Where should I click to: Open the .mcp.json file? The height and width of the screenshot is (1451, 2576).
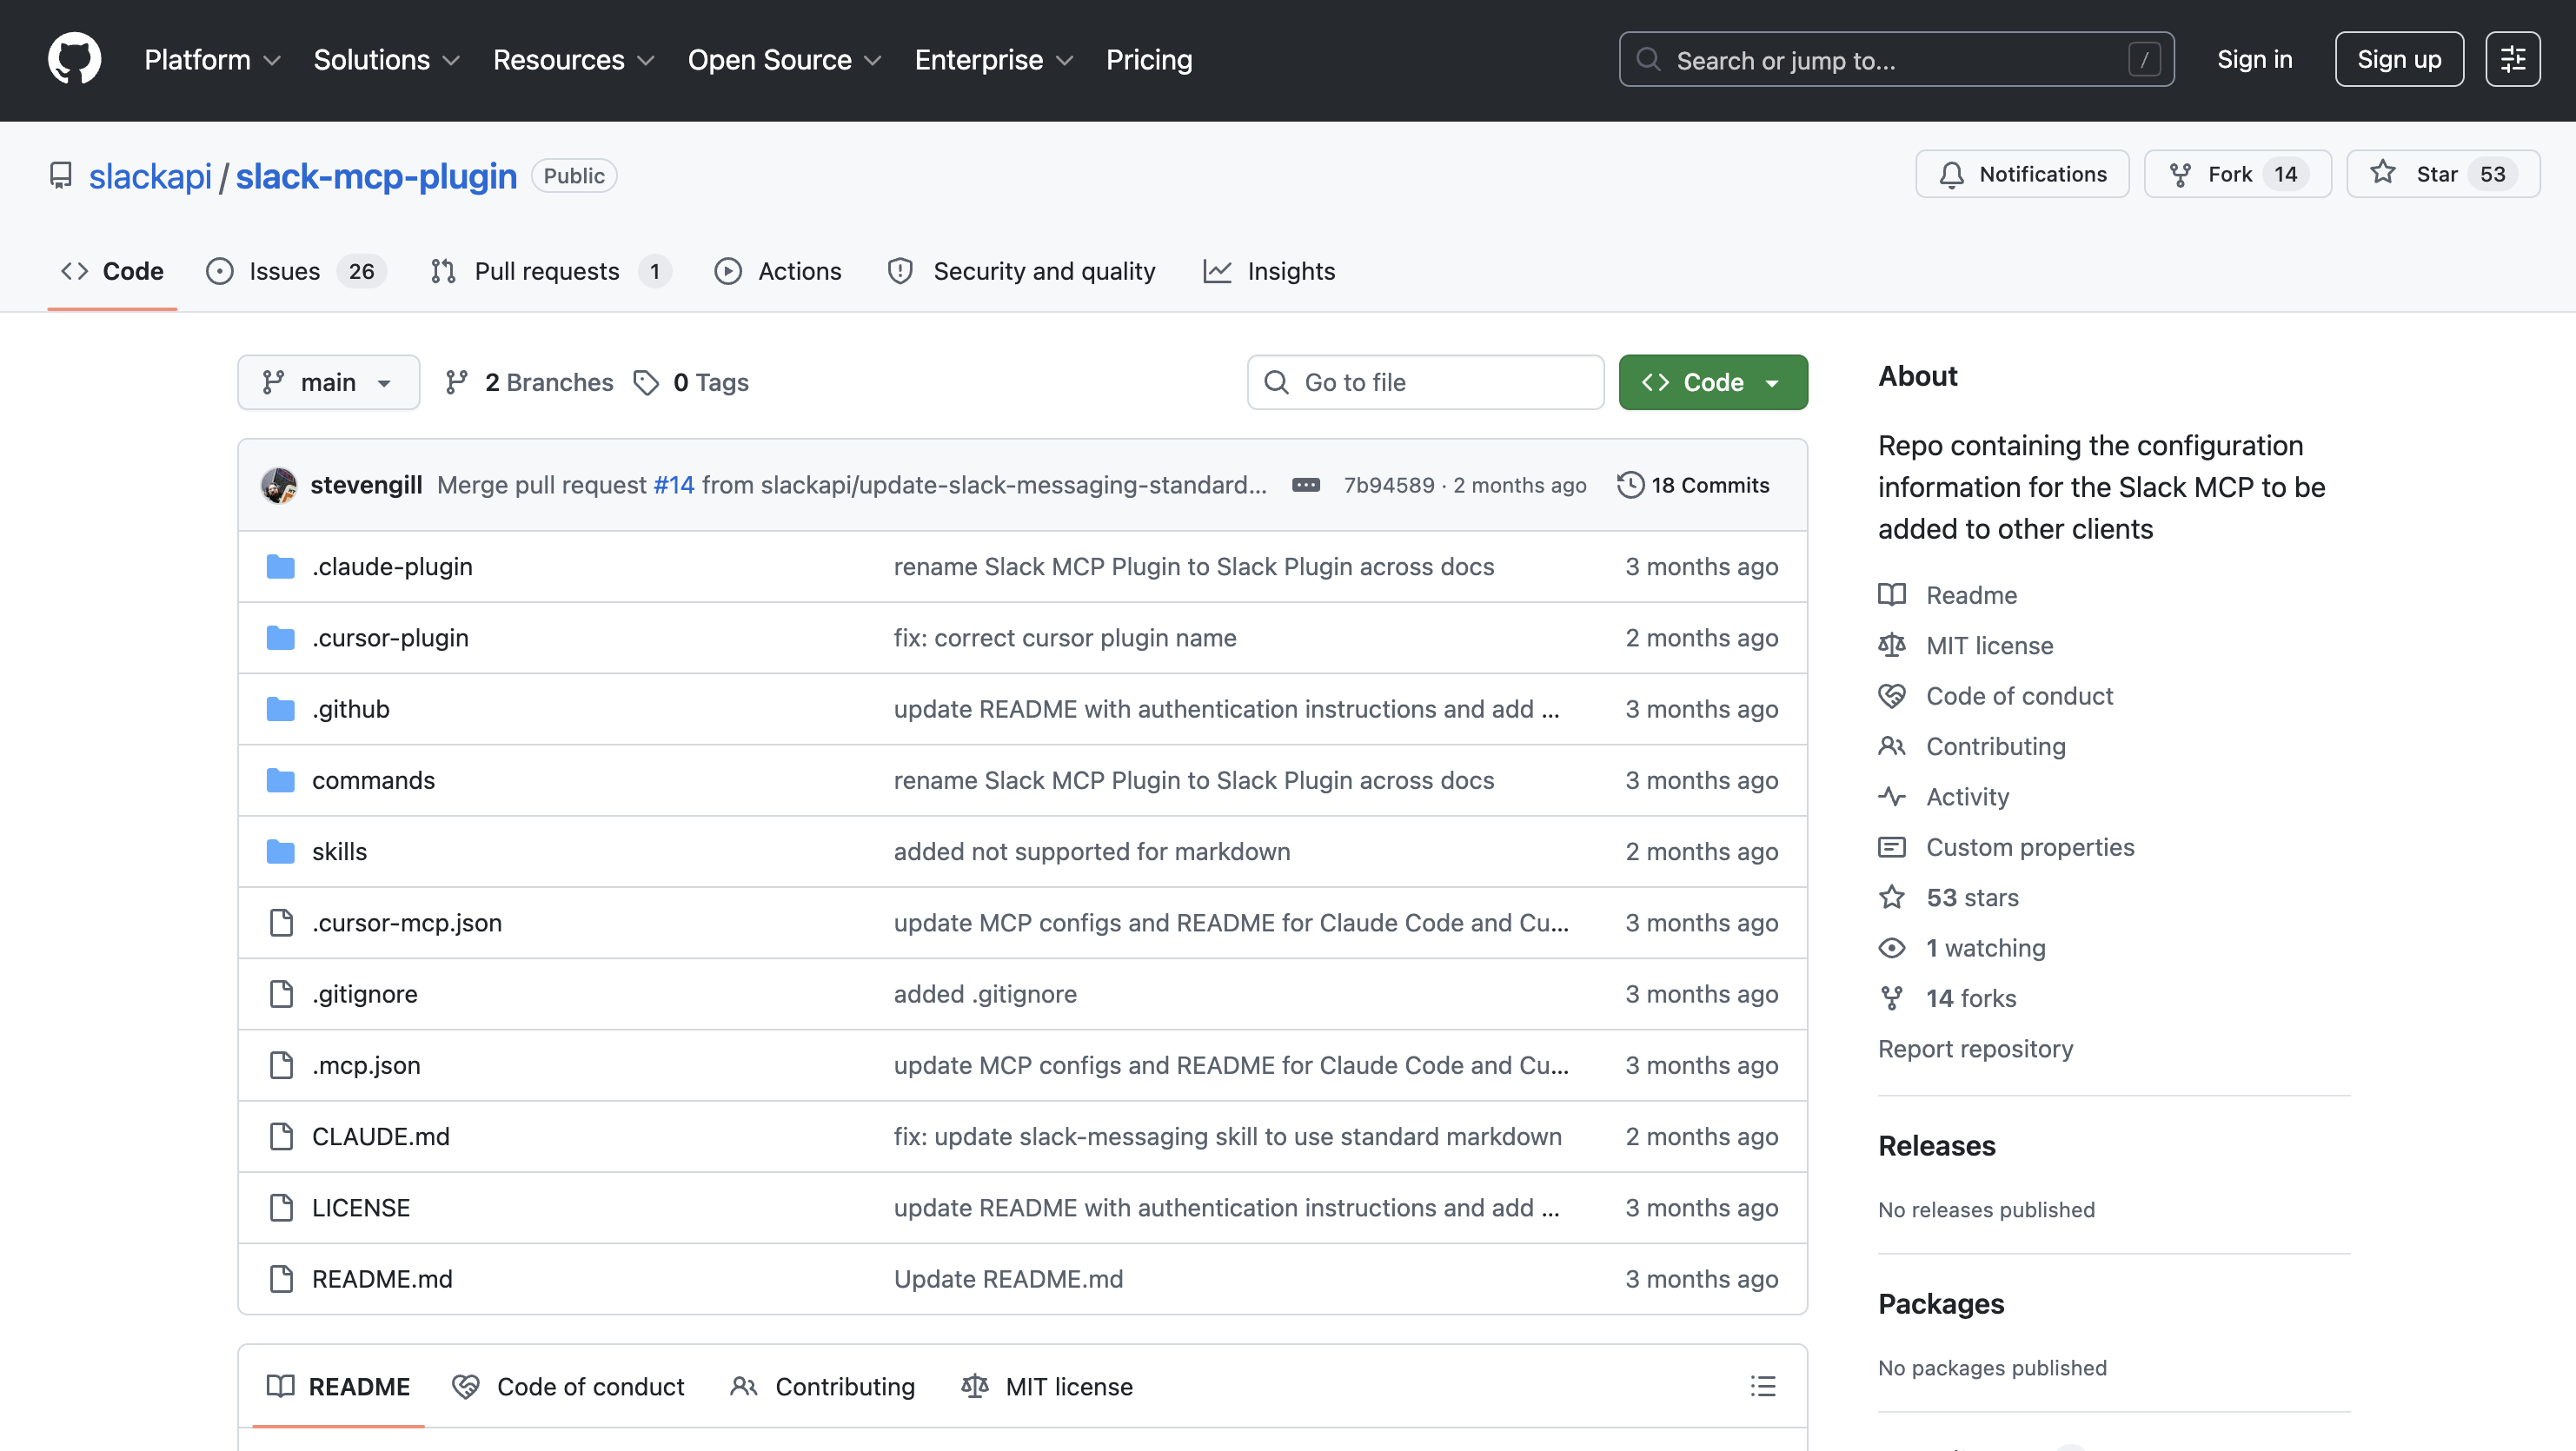coord(366,1065)
